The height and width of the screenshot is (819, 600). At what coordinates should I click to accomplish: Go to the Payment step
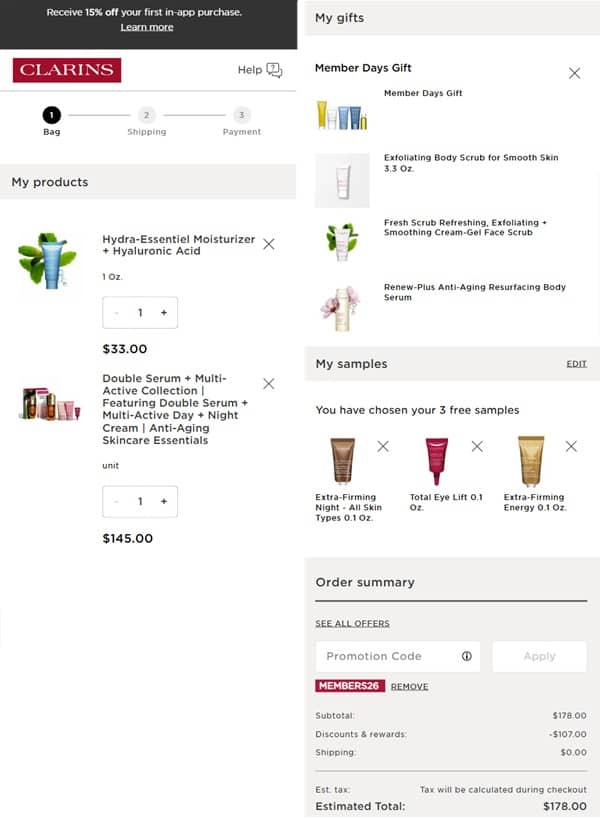[x=242, y=121]
